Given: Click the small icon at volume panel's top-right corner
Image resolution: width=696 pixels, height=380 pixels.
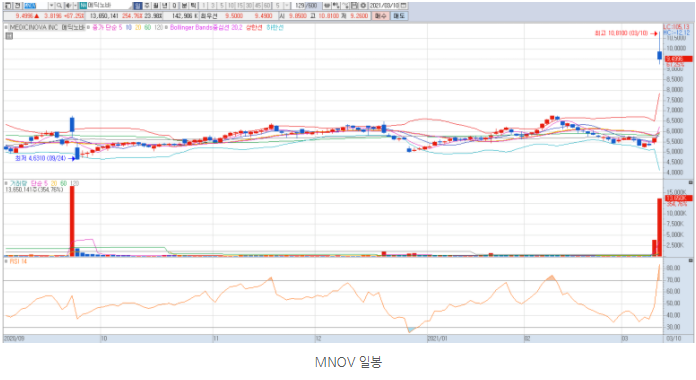Looking at the screenshot, I should click(x=690, y=182).
